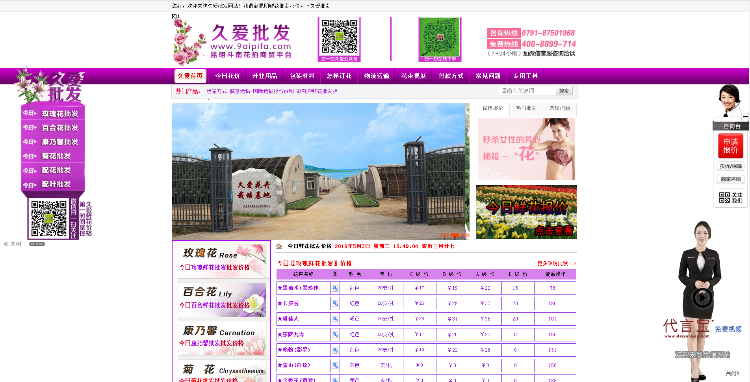Click the 代言宝 logo

coord(687,328)
